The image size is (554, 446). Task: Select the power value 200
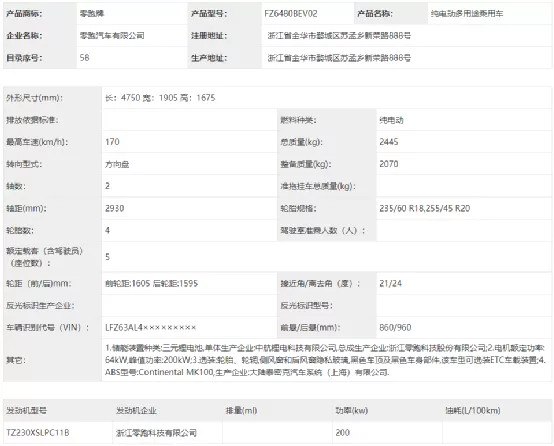point(343,433)
